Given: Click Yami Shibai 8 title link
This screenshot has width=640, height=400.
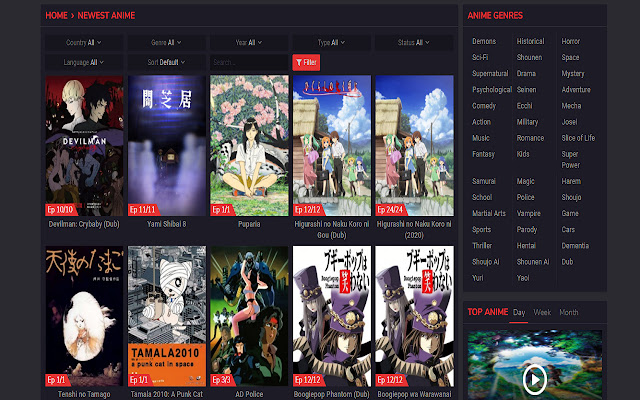Looking at the screenshot, I should pos(167,224).
